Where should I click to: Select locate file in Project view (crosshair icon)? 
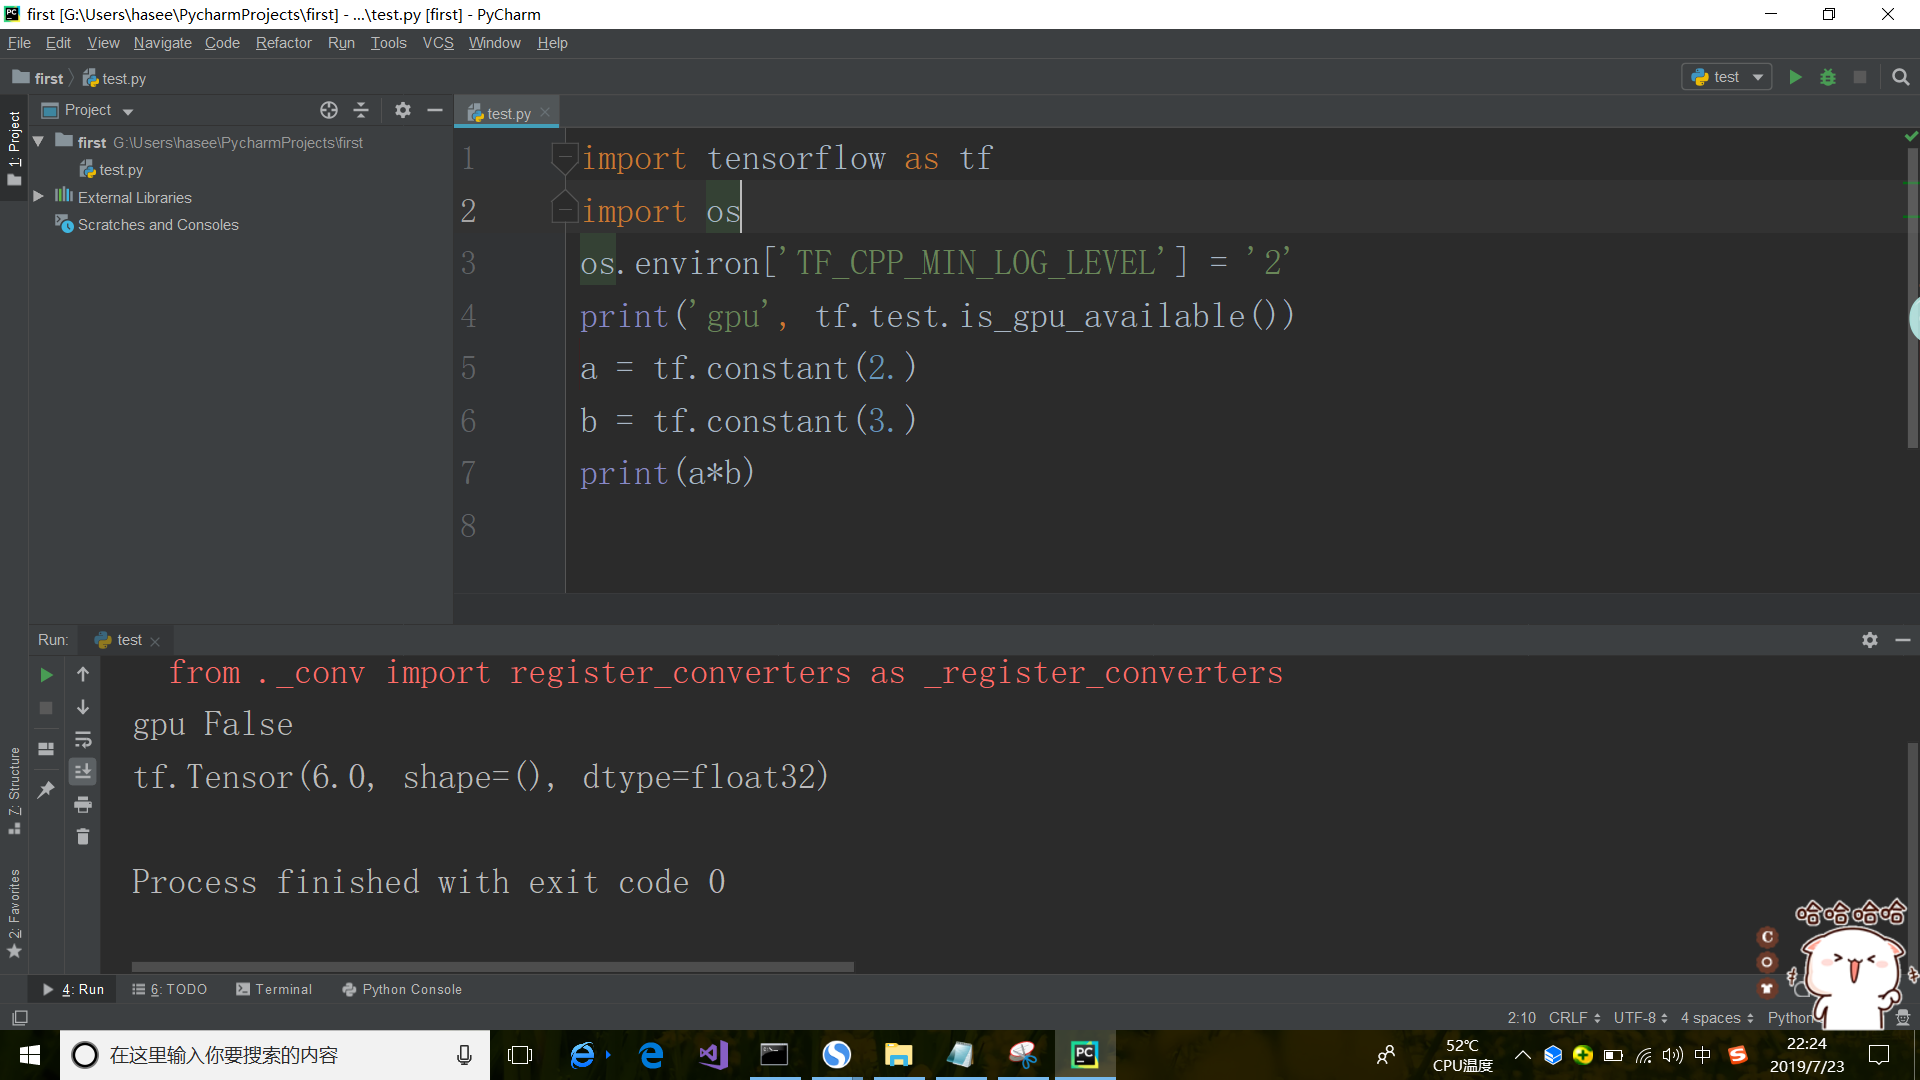pos(329,110)
